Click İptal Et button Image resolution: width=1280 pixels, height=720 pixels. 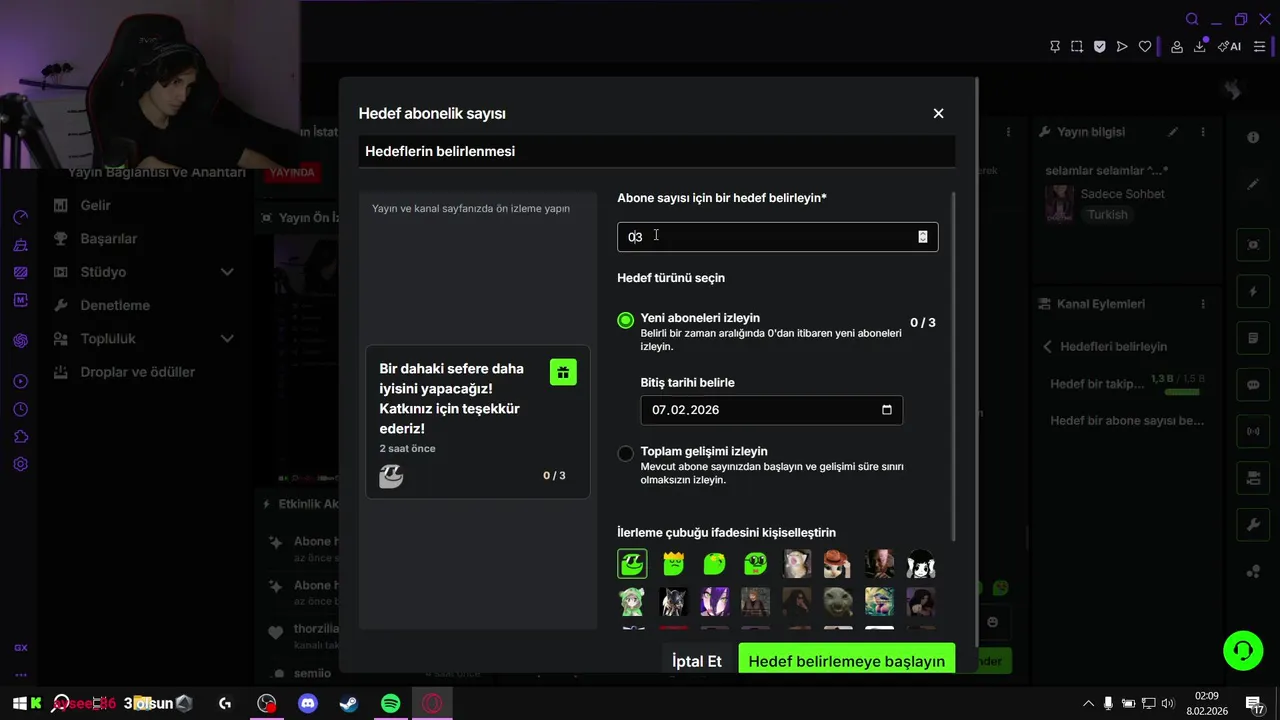(x=696, y=661)
